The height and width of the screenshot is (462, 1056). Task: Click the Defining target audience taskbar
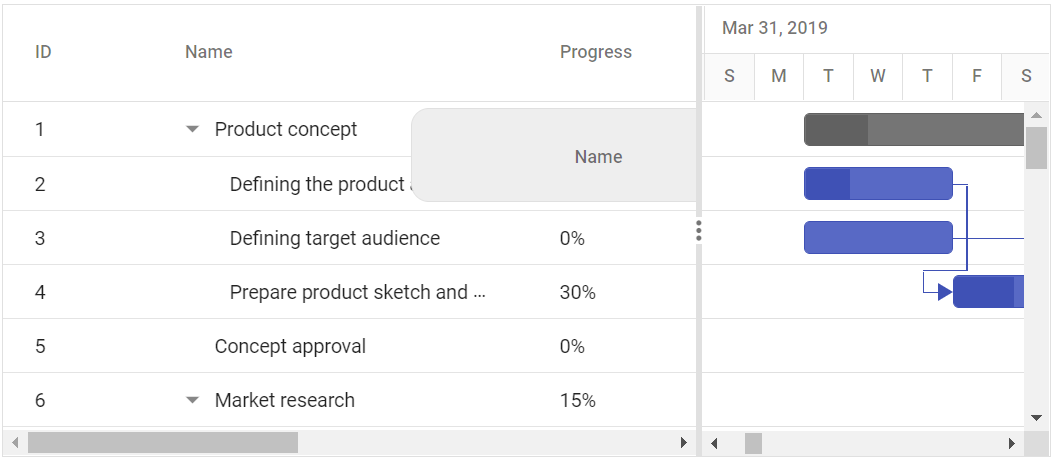[x=877, y=238]
